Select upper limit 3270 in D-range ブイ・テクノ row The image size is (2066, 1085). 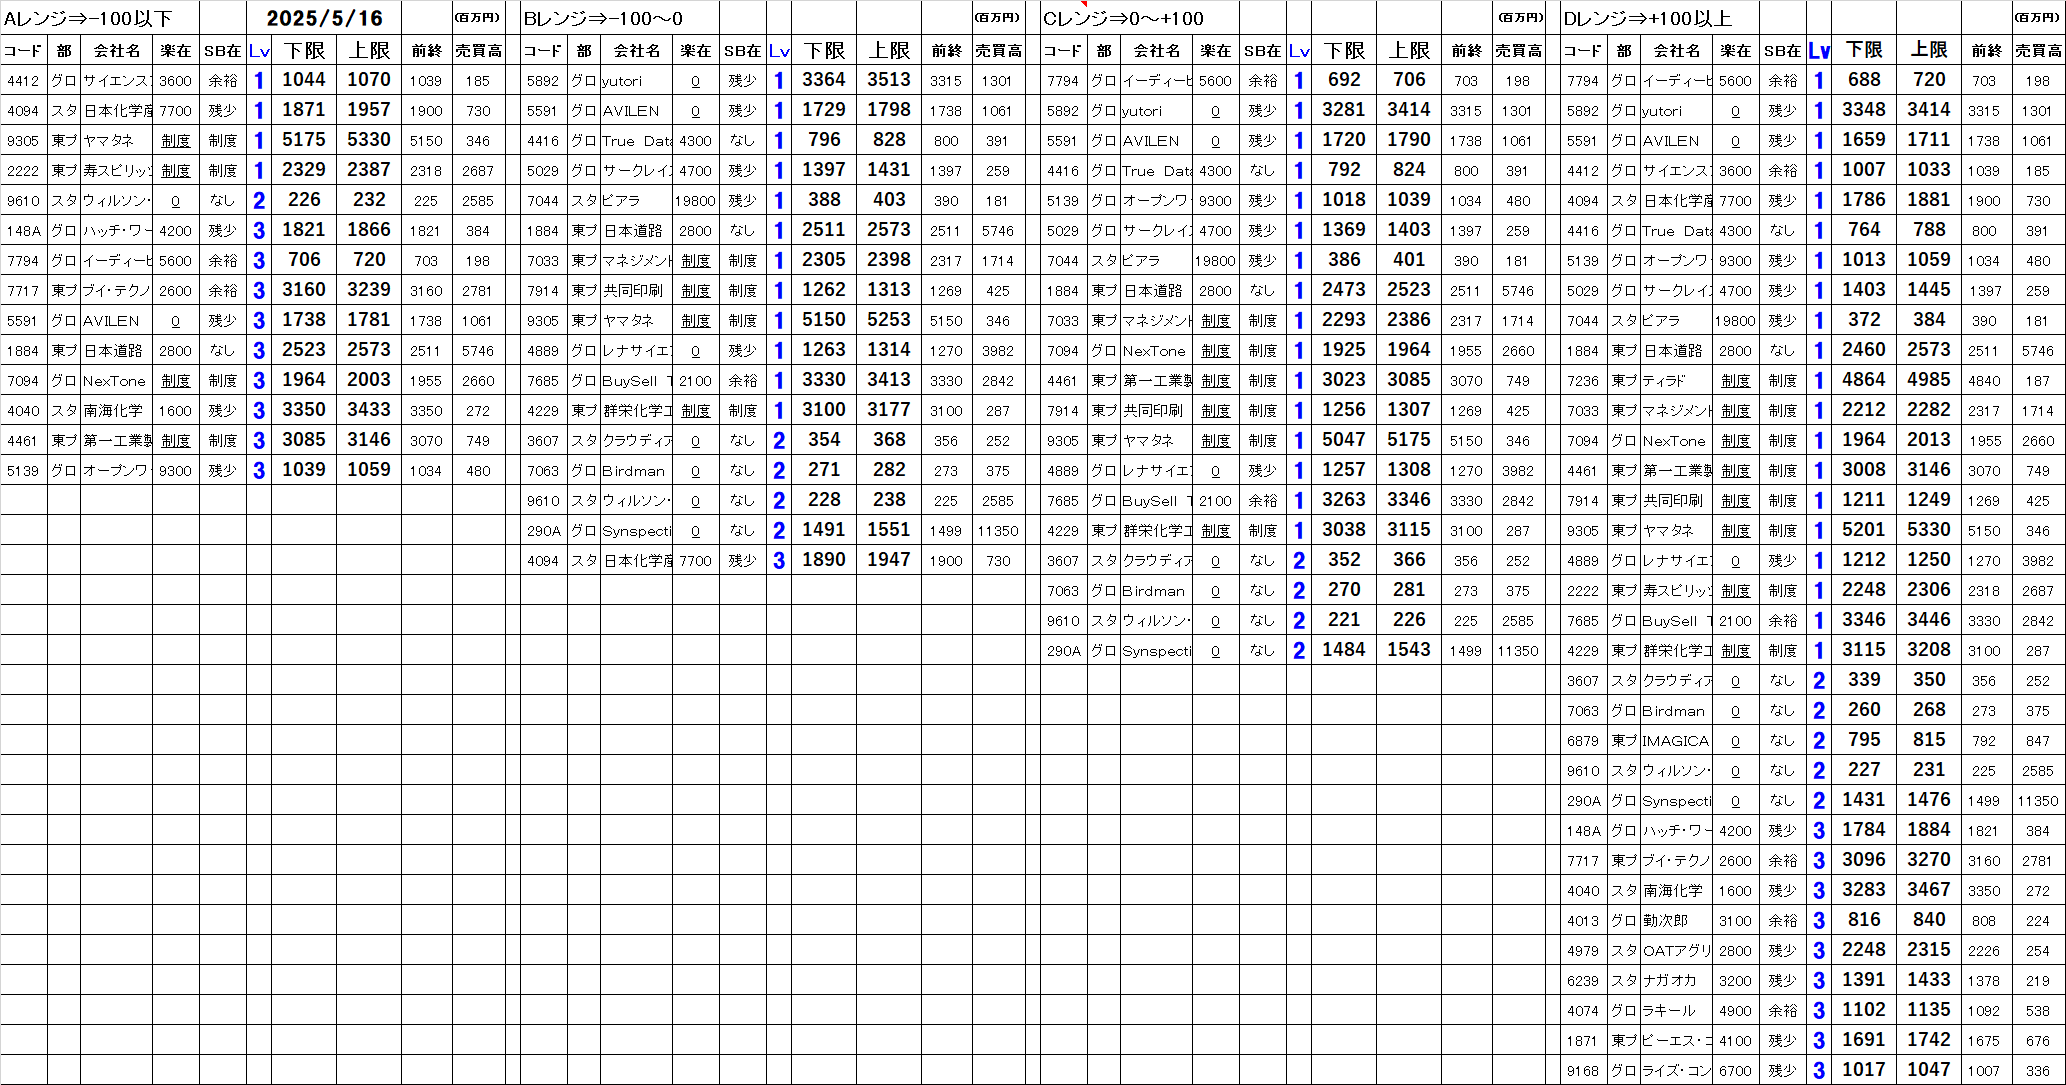[x=1929, y=860]
